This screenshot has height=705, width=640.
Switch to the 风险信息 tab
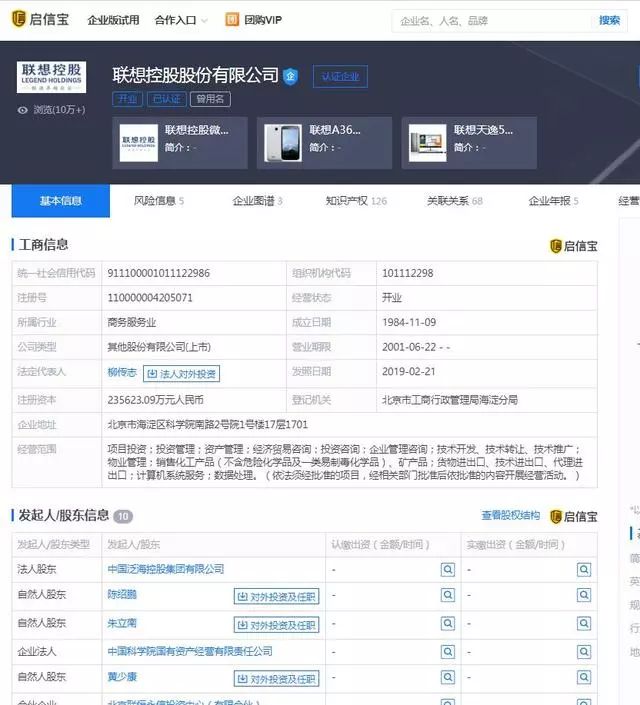coord(159,201)
